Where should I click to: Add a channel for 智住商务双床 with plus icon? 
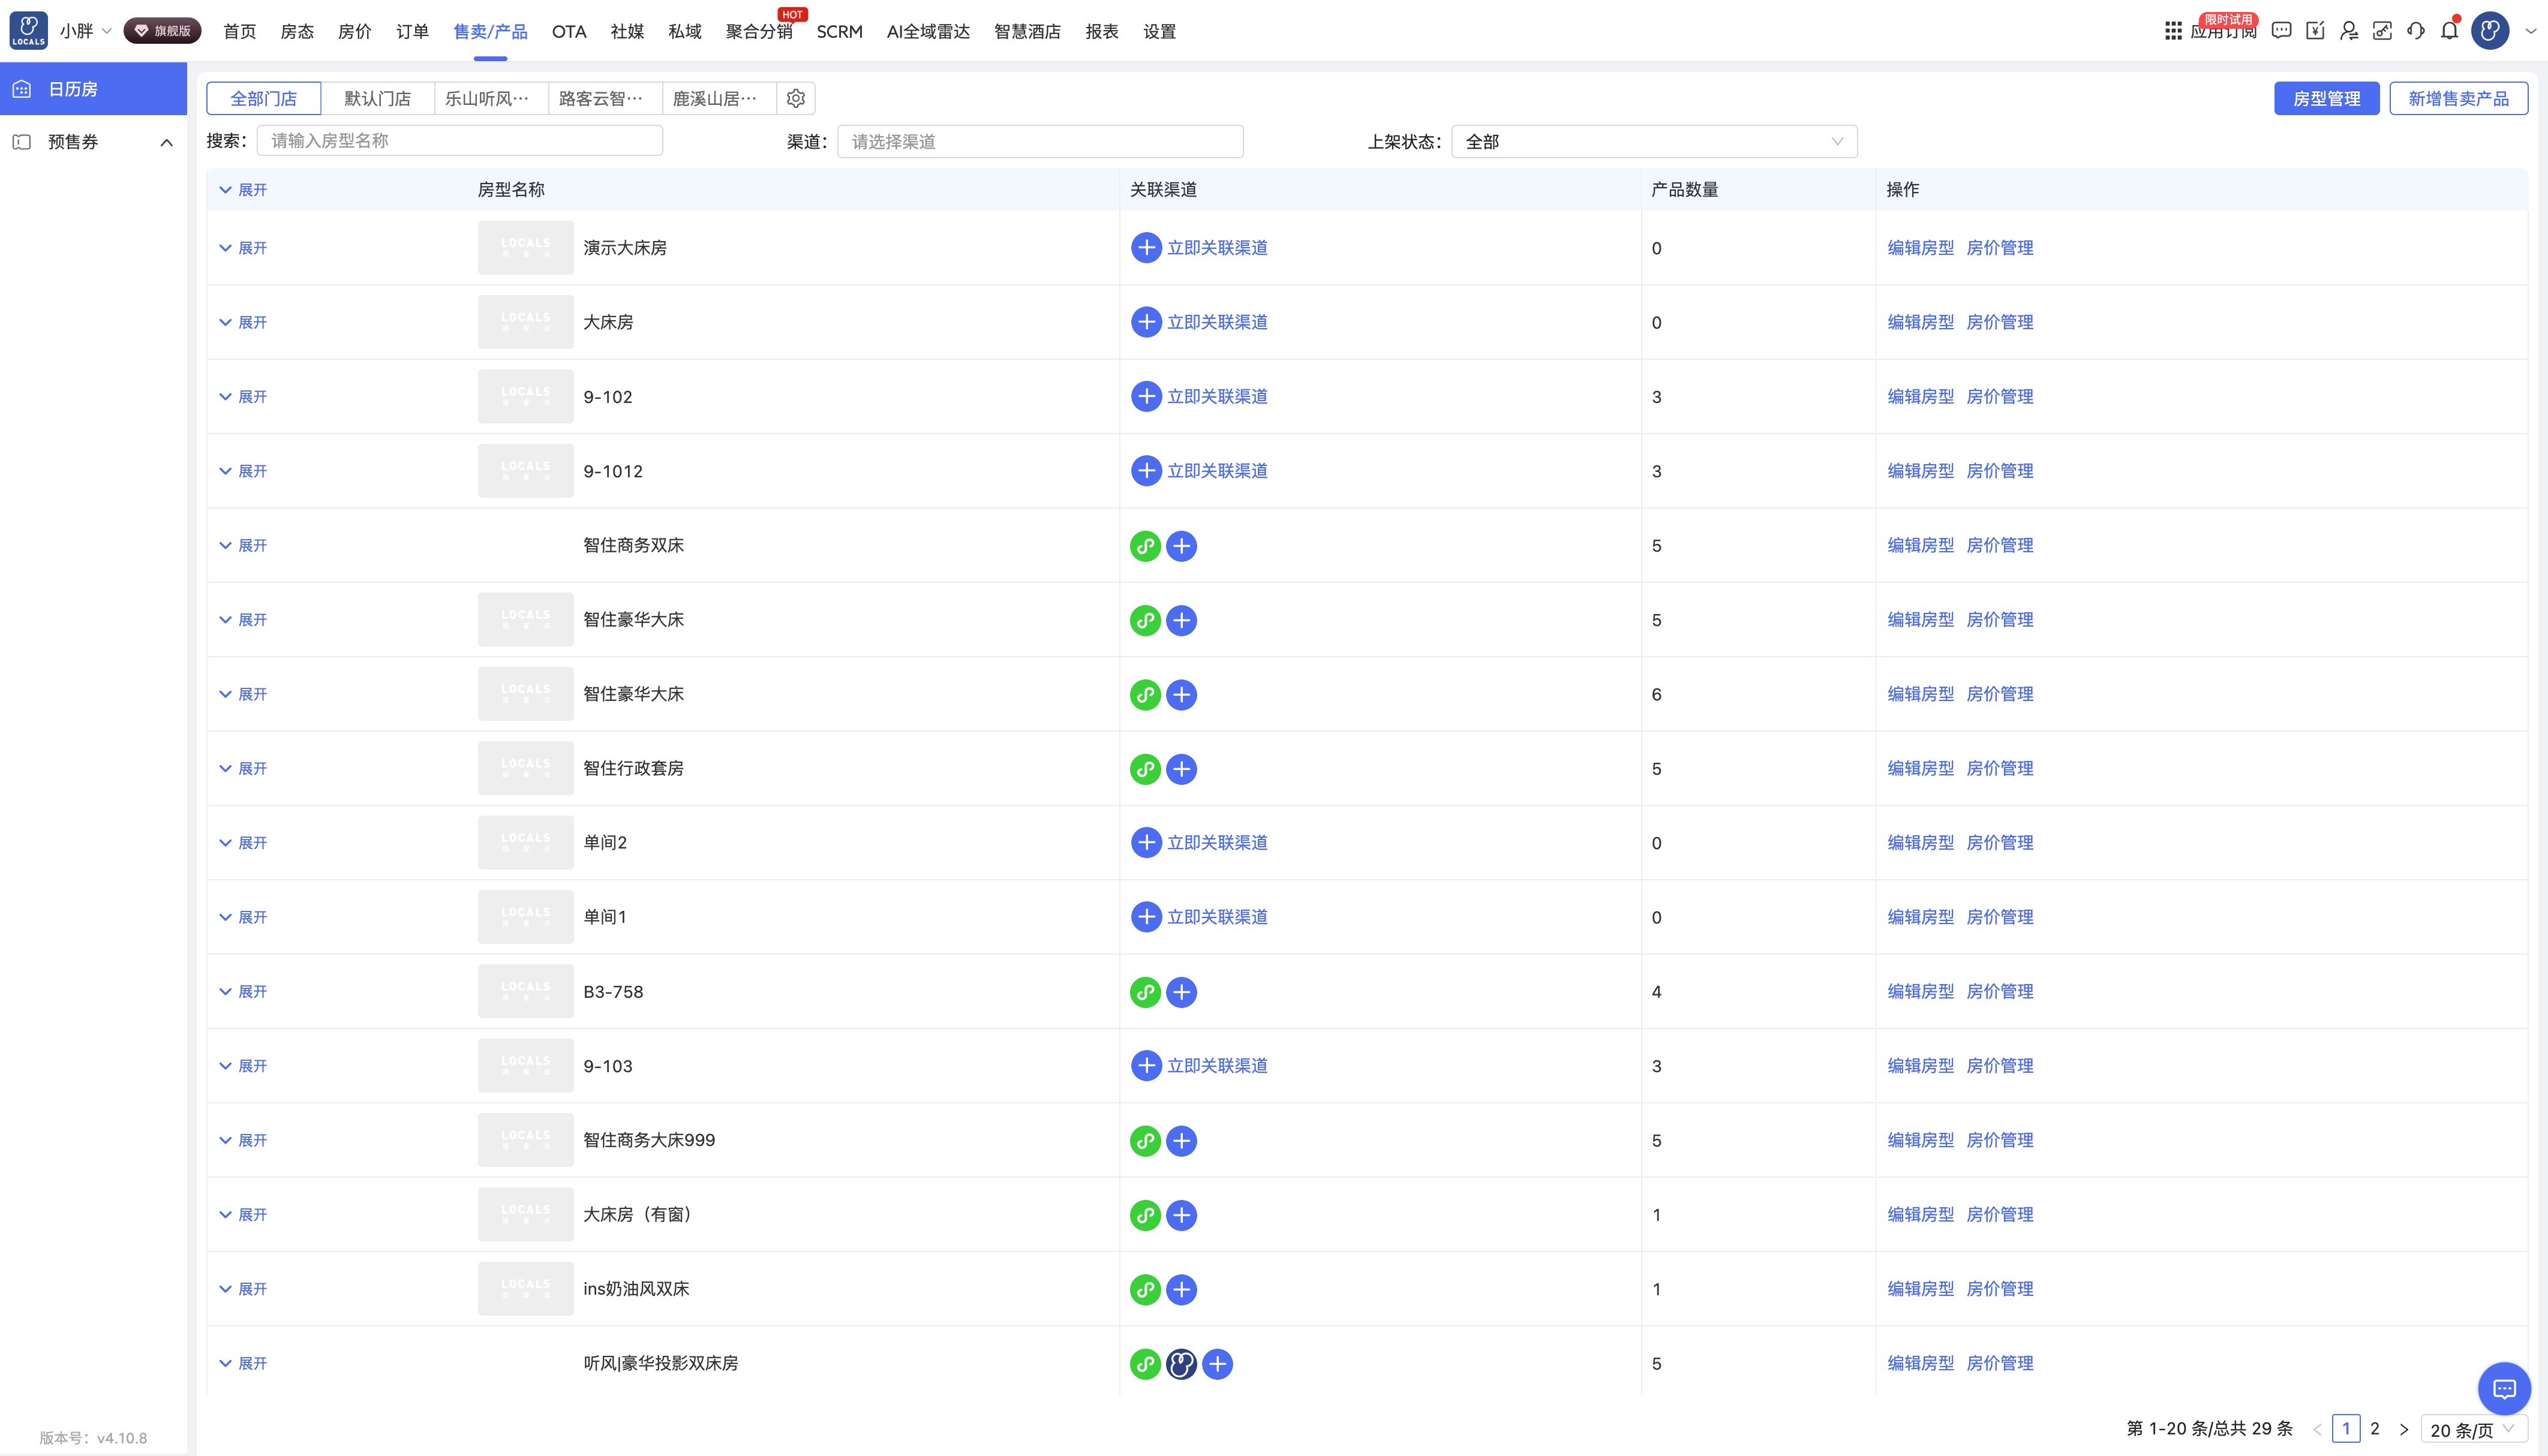(1181, 546)
